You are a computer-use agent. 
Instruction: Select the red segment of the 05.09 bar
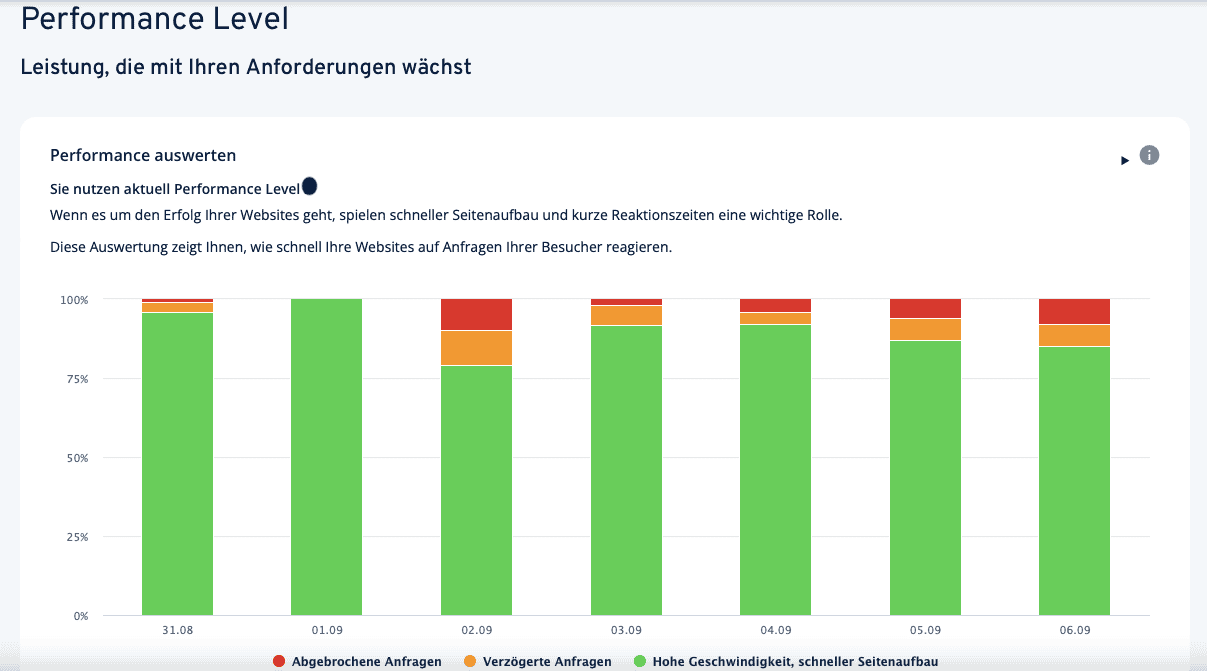[925, 308]
